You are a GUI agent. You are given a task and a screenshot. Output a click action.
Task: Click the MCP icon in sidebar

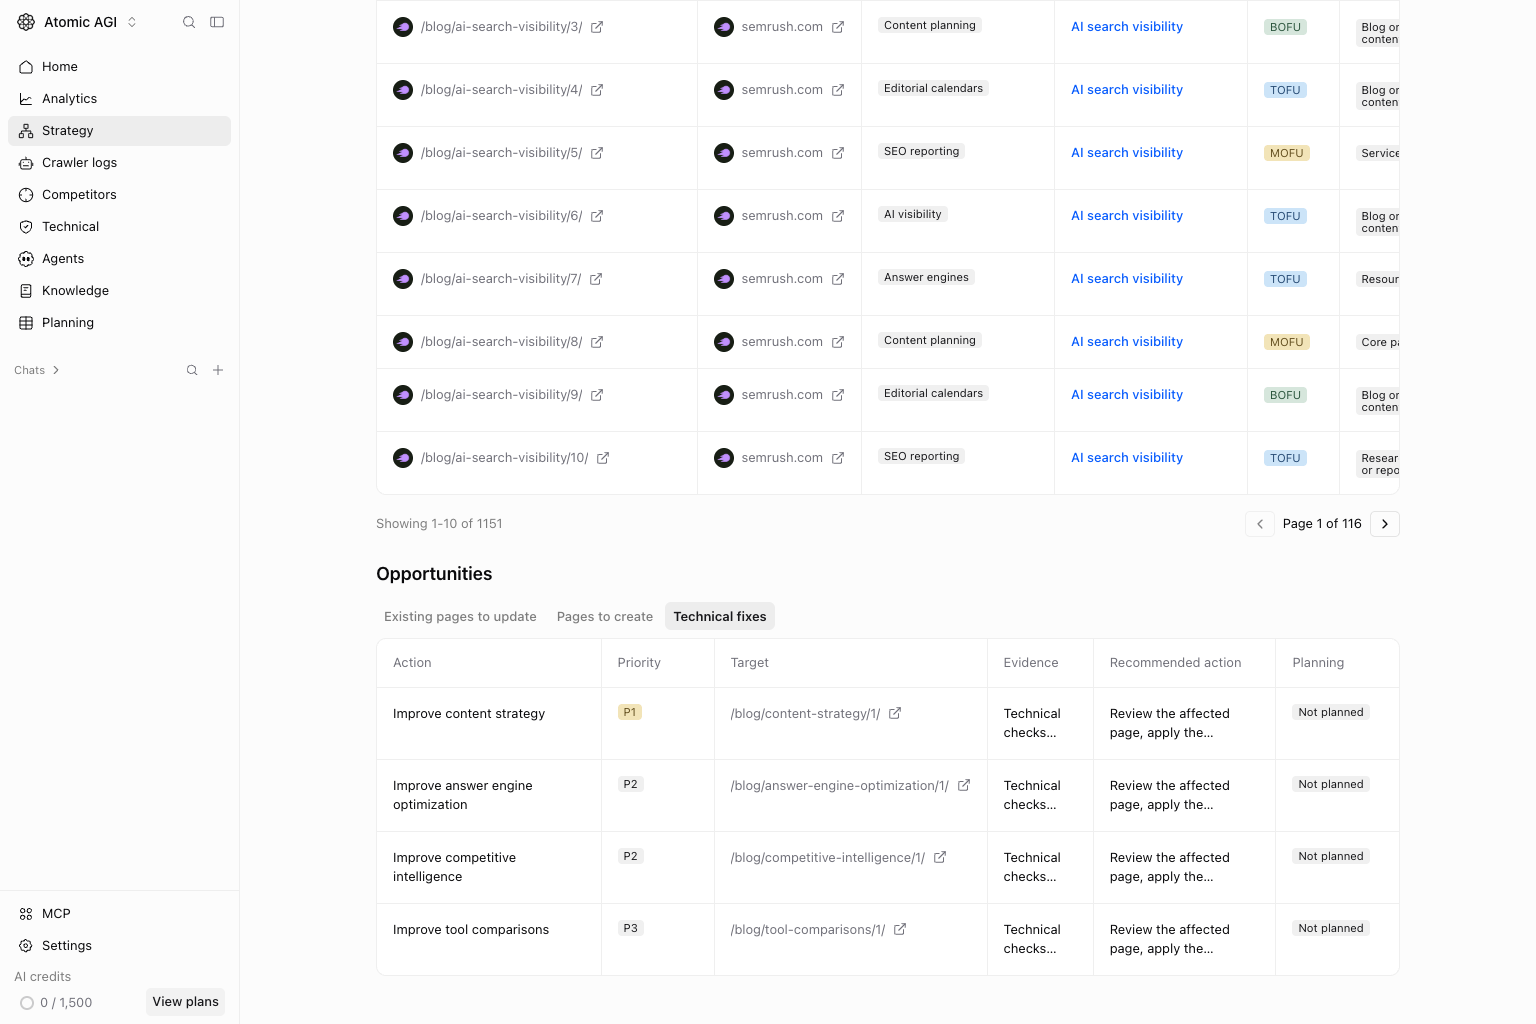tap(26, 914)
